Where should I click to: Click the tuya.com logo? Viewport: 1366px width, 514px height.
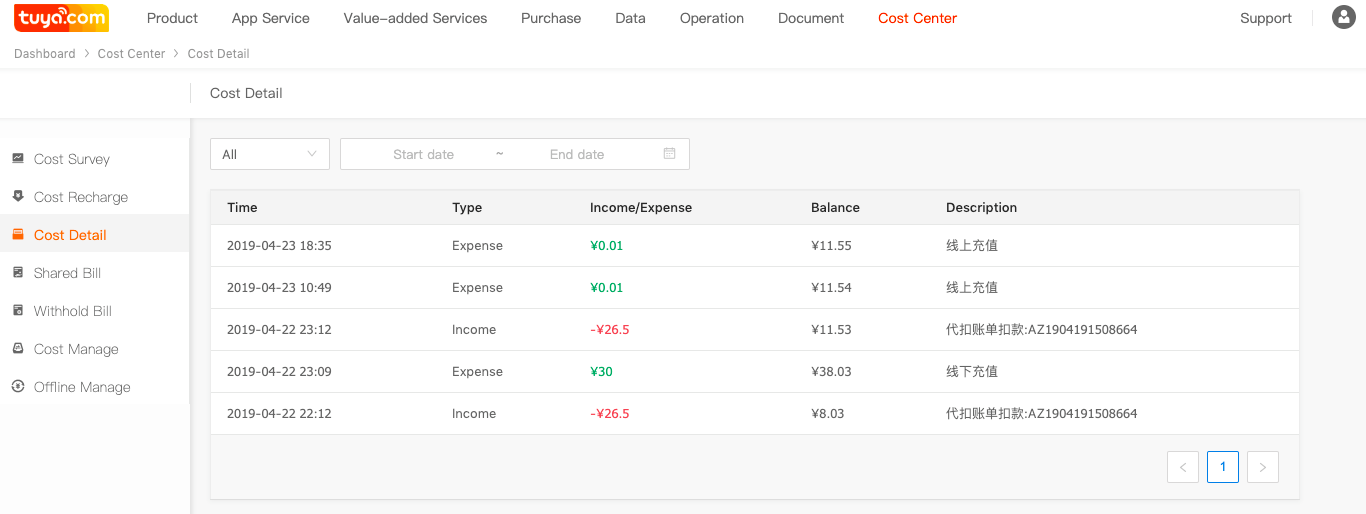(62, 18)
